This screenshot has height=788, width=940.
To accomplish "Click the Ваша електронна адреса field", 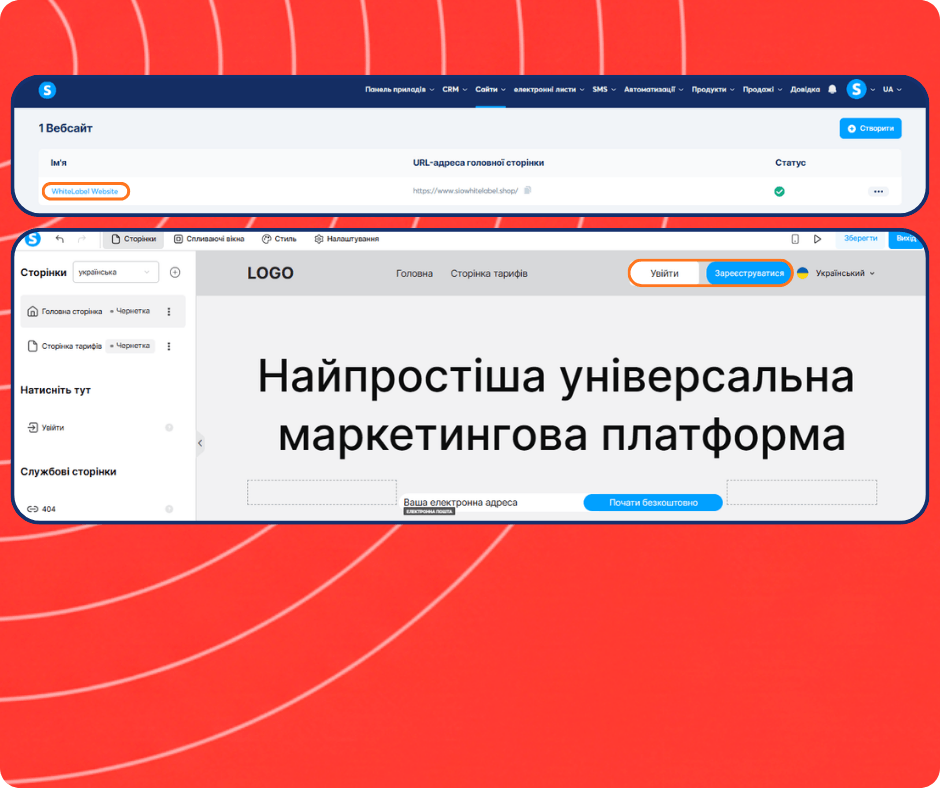I will point(492,503).
